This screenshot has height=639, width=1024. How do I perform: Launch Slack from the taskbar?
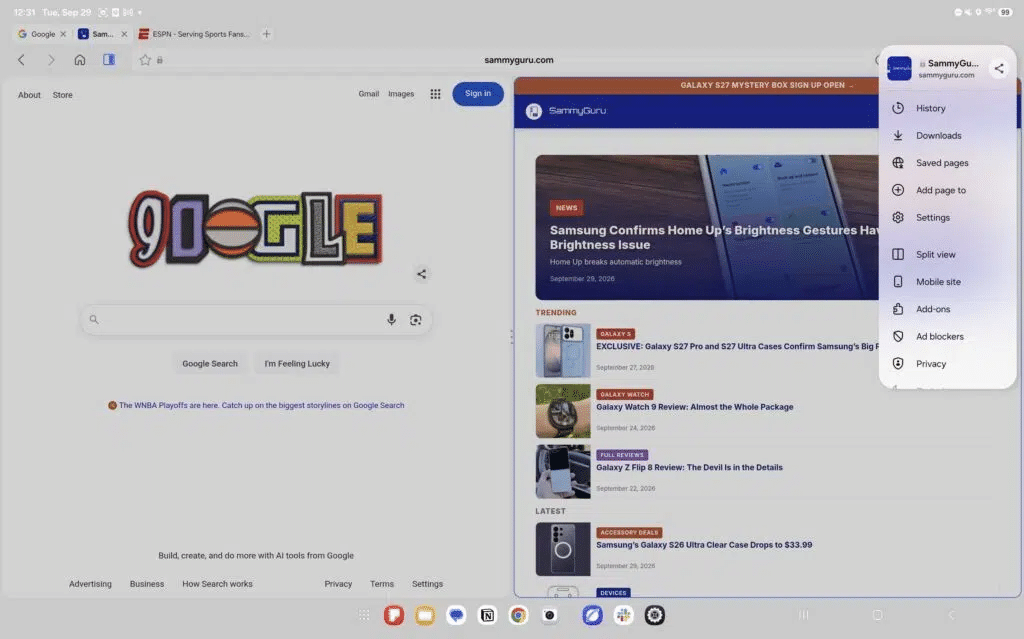point(624,615)
